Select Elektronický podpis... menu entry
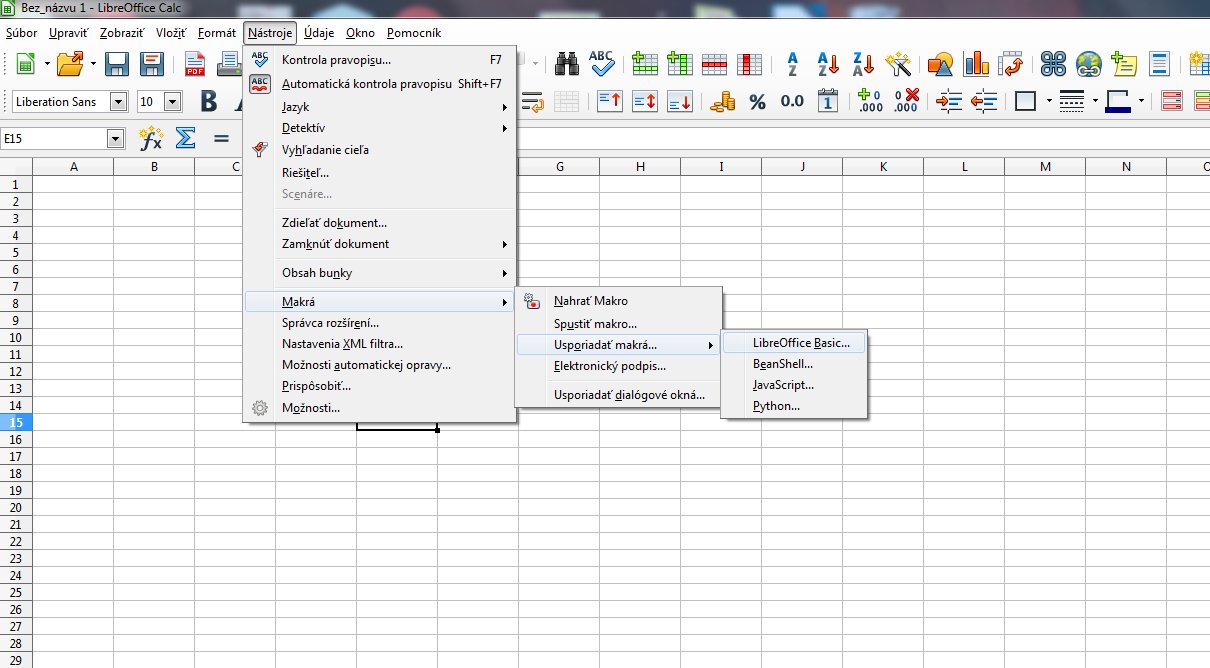Screen dimensions: 1210x668 click(618, 366)
